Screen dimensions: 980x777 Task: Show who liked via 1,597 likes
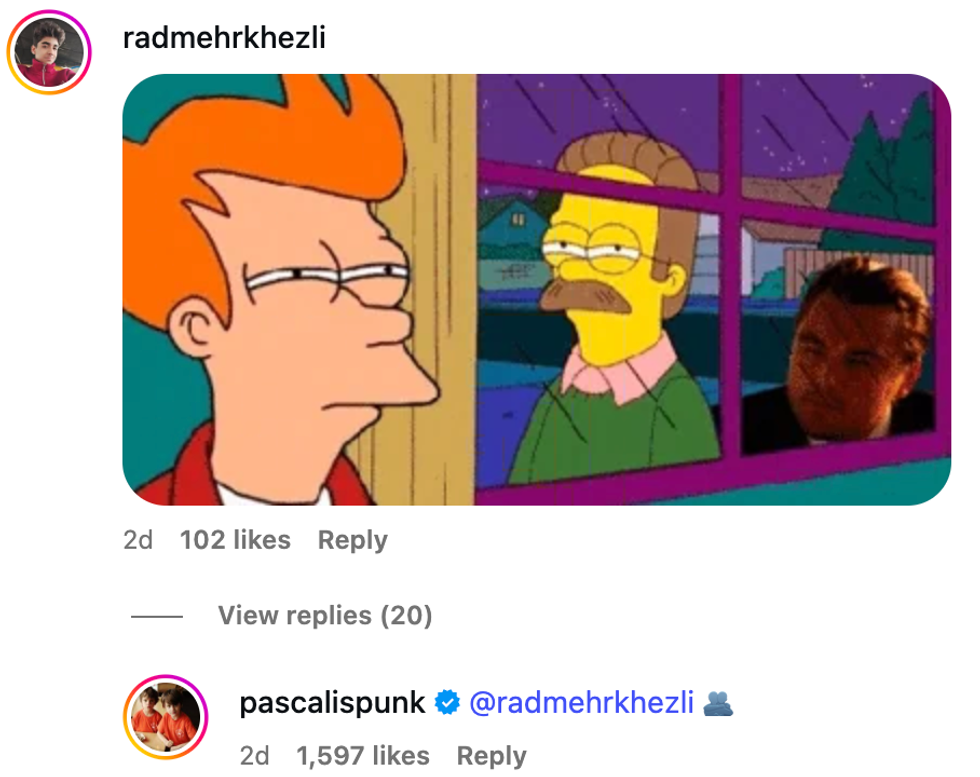[x=363, y=756]
